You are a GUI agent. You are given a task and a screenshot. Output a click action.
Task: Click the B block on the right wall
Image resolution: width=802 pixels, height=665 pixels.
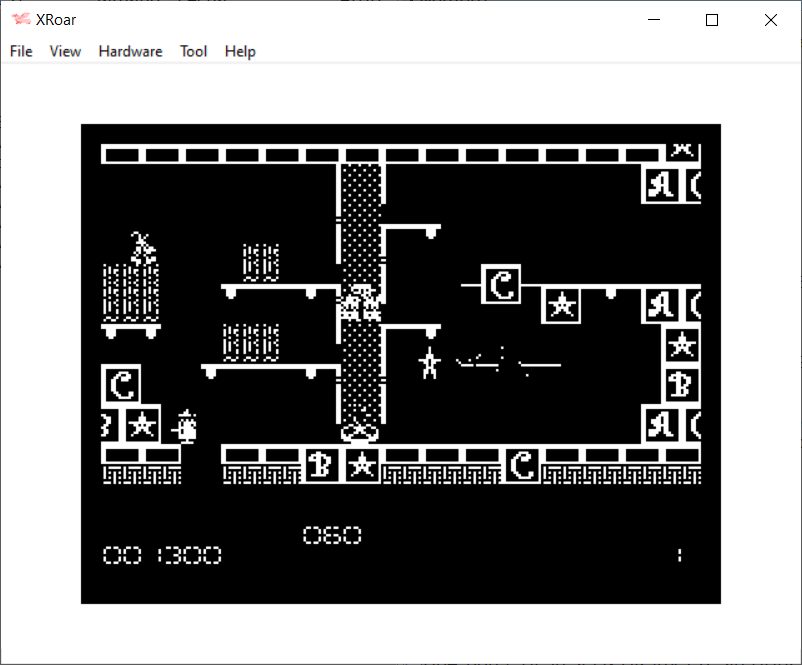click(x=681, y=385)
